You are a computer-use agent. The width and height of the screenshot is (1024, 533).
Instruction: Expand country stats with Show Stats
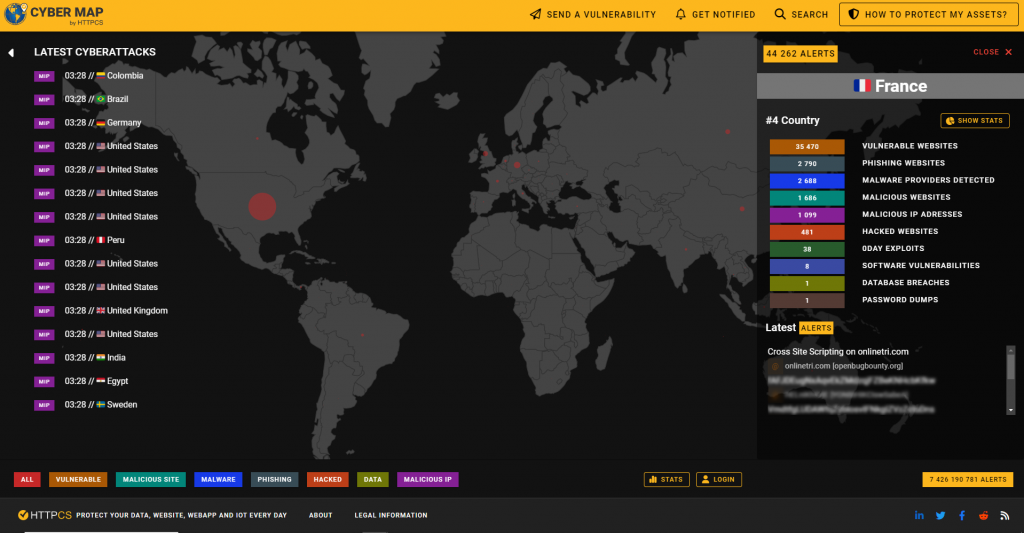point(975,121)
